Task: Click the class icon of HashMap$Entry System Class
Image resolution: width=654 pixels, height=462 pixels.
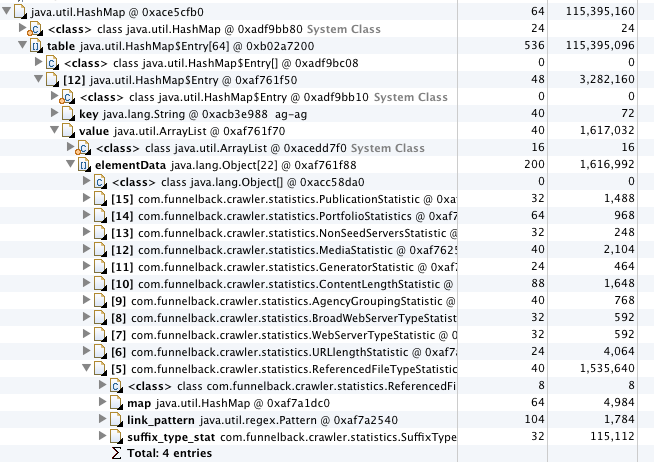Action: tap(68, 97)
